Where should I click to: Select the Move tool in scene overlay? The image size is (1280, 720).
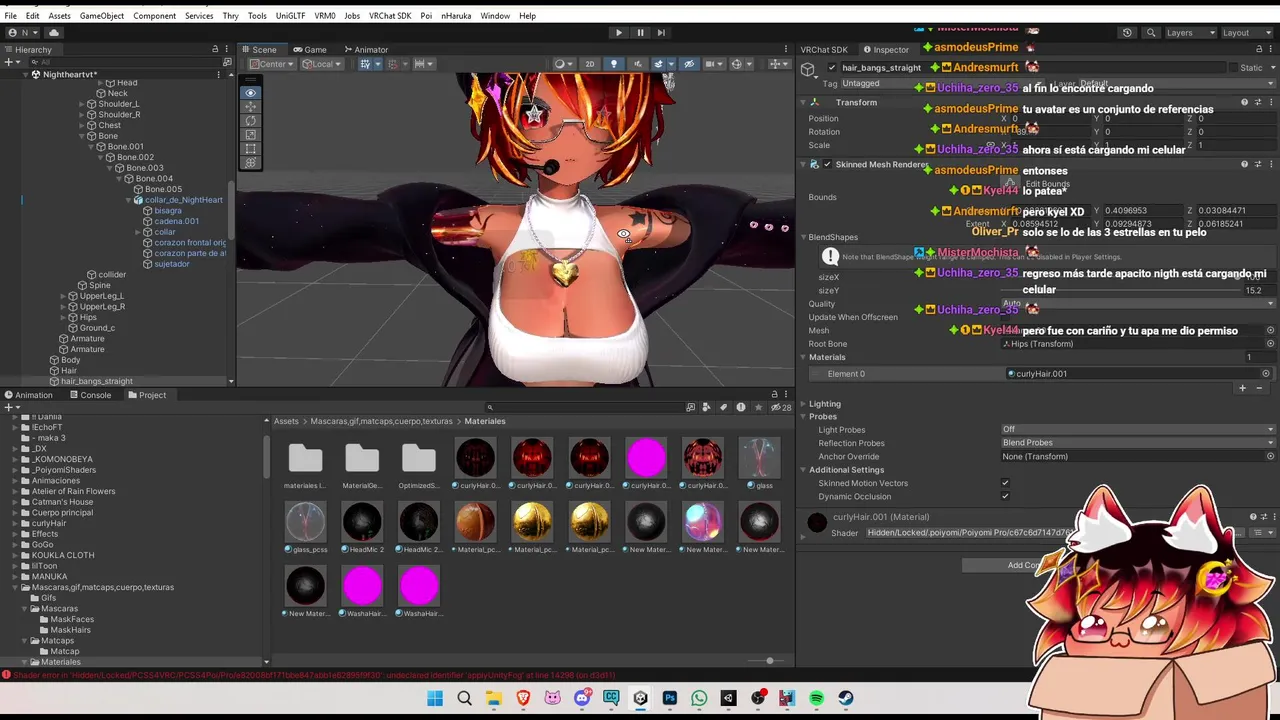pyautogui.click(x=250, y=107)
